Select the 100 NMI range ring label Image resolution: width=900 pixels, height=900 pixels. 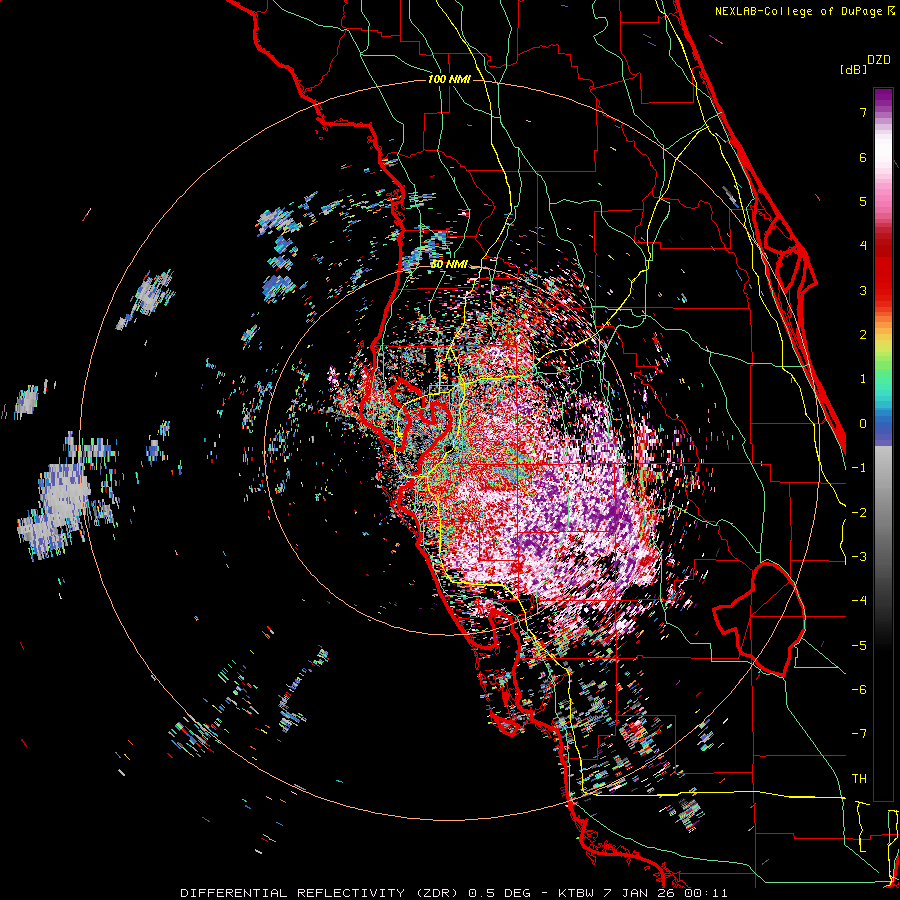click(x=449, y=79)
